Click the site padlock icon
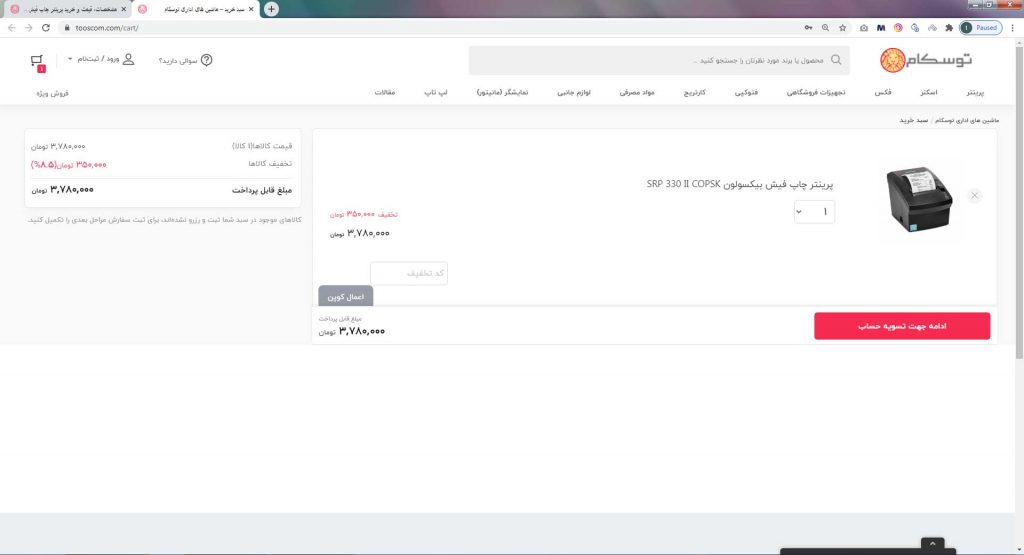Image resolution: width=1024 pixels, height=555 pixels. pos(67,27)
